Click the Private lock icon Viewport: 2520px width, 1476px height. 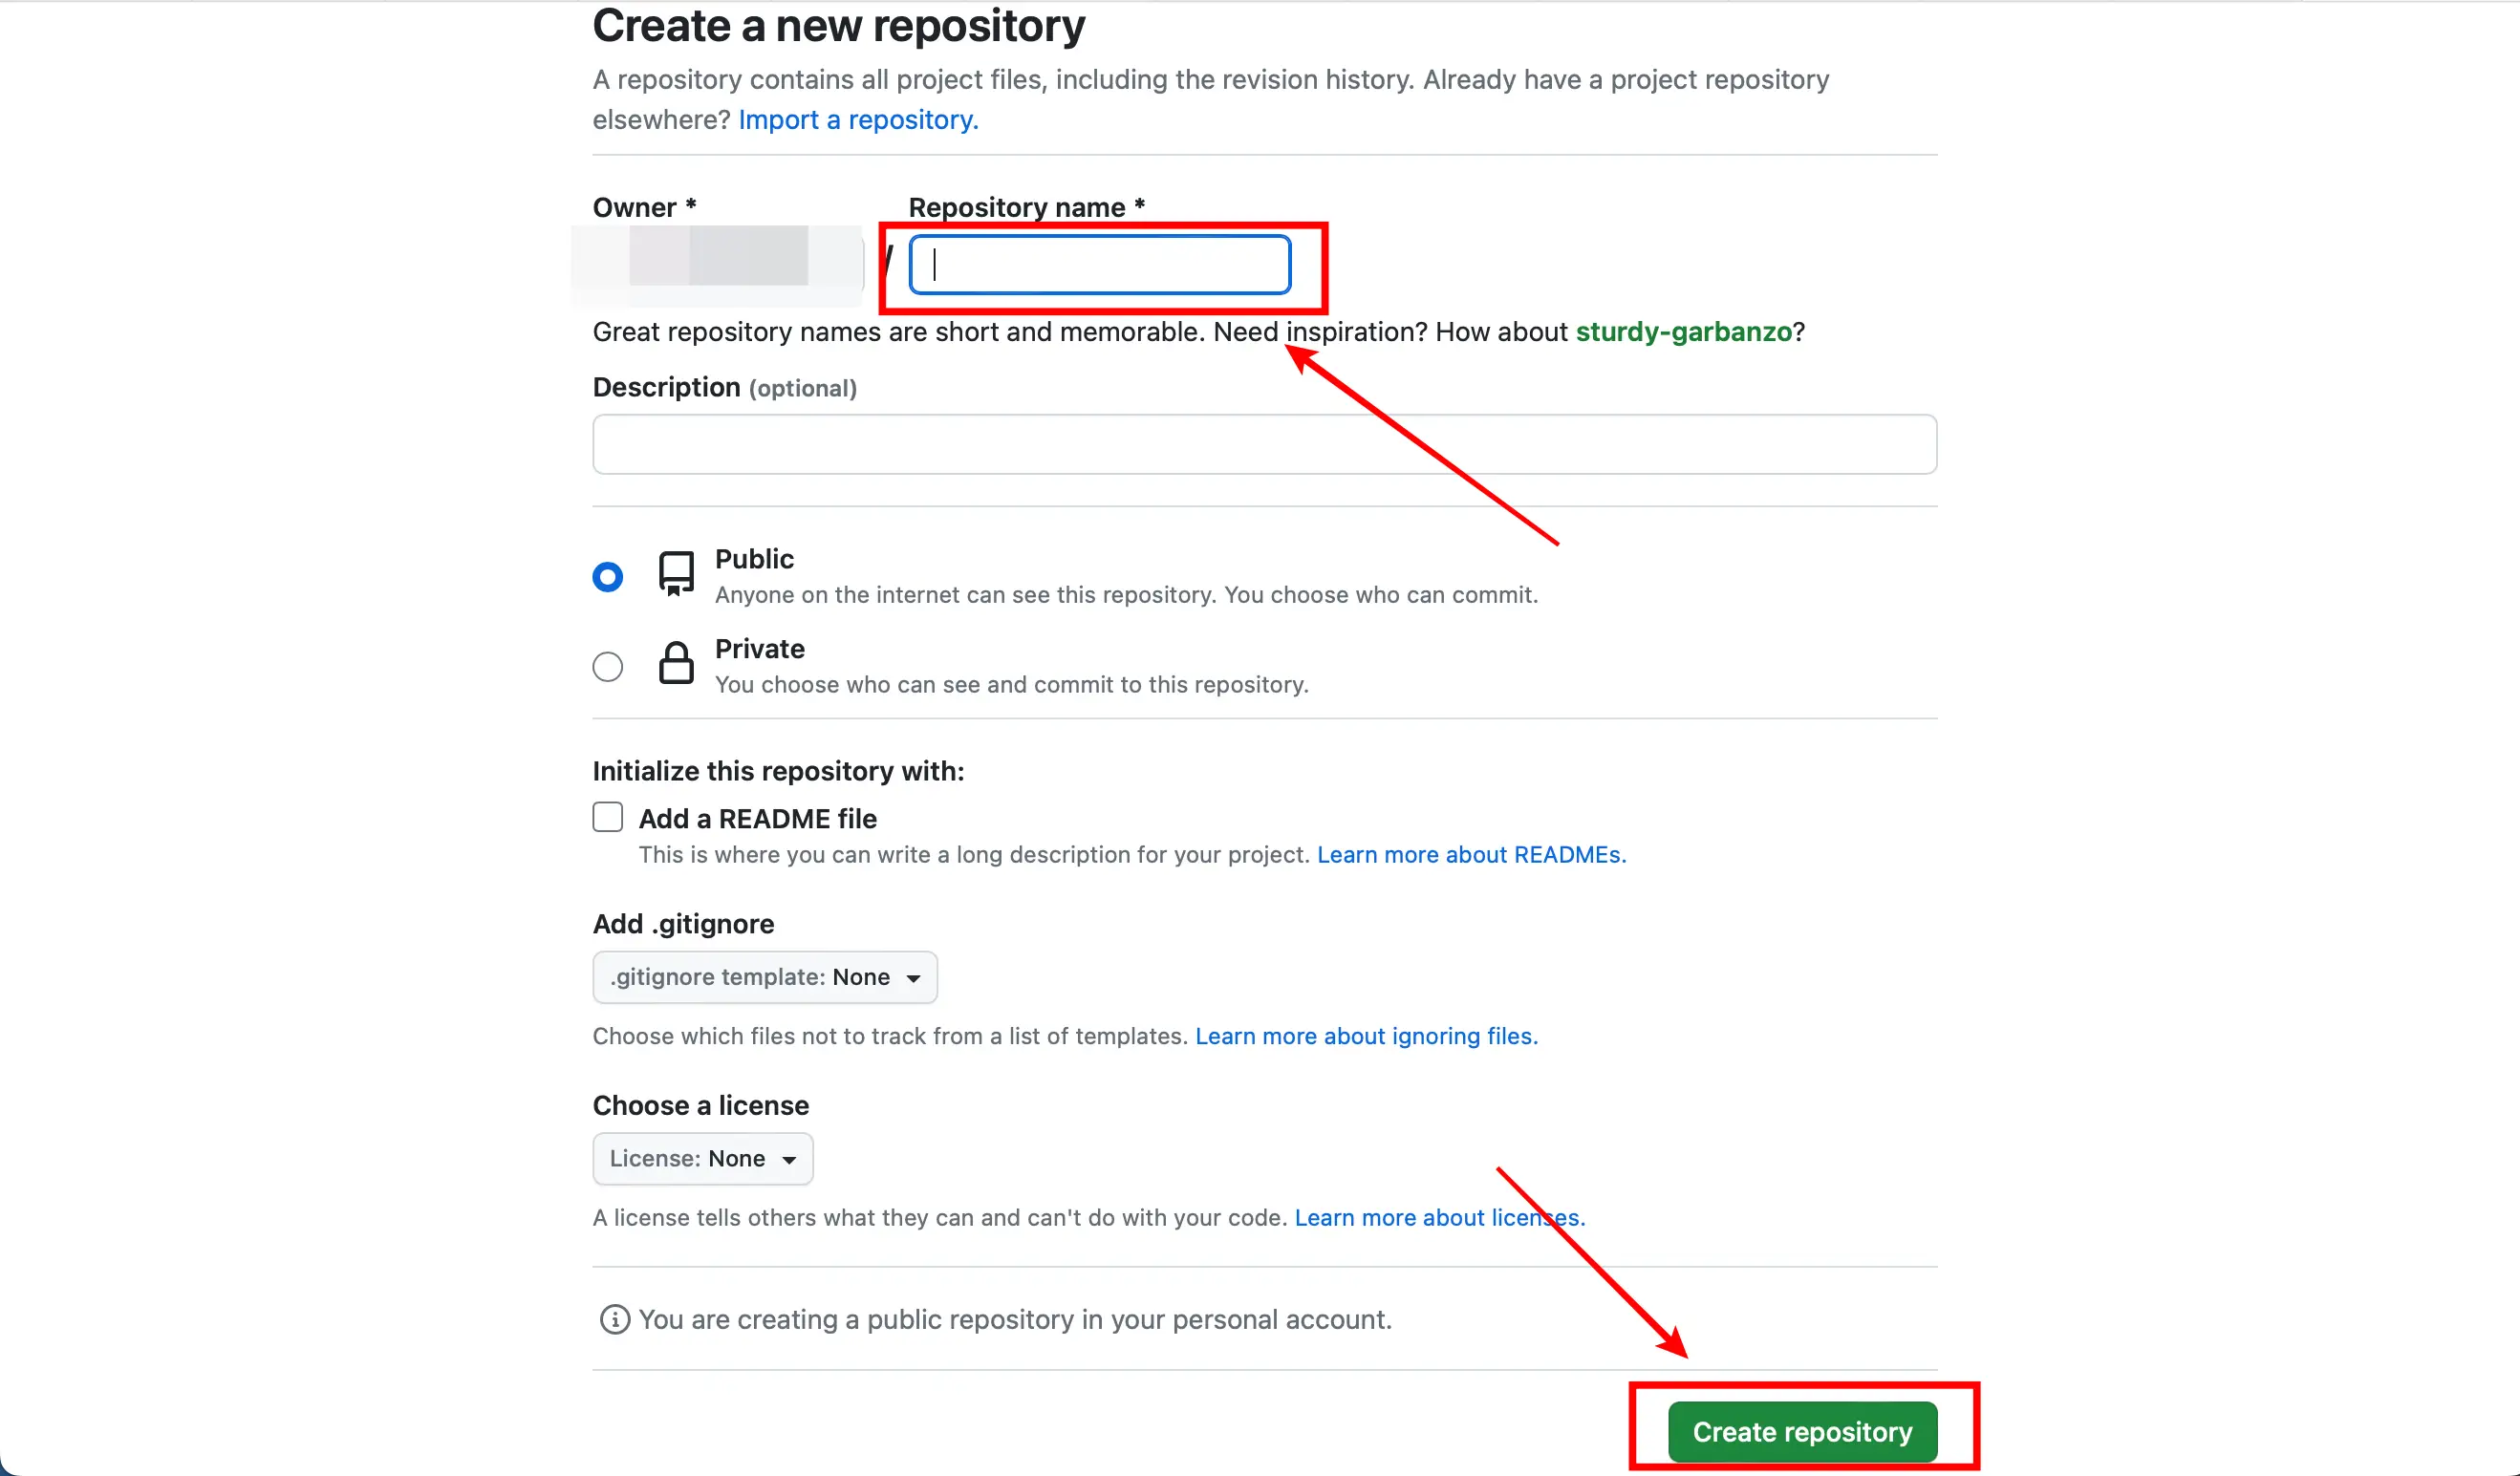[676, 663]
